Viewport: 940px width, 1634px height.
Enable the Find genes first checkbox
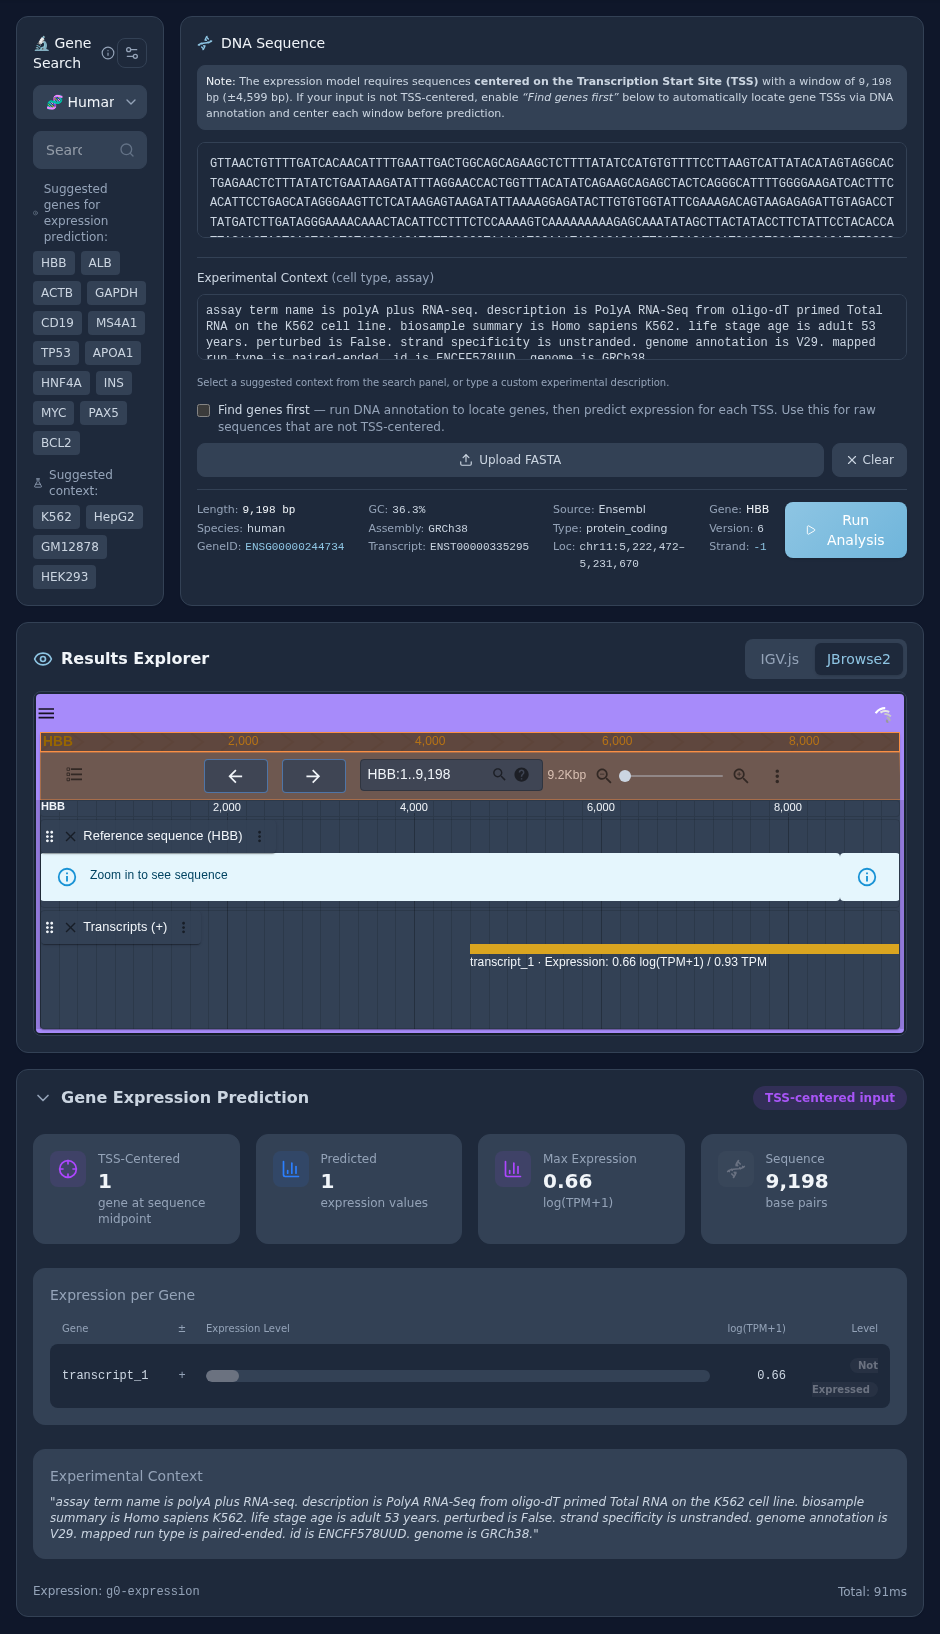tap(204, 410)
